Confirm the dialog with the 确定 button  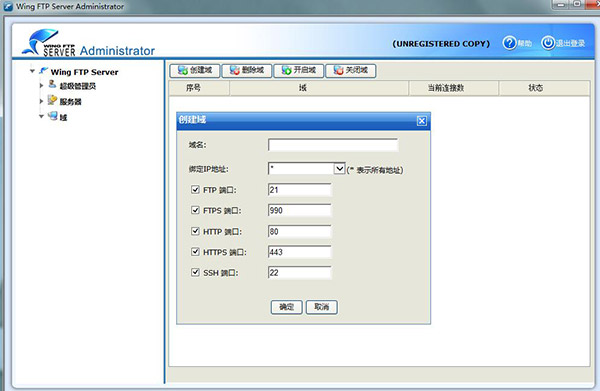click(x=287, y=307)
